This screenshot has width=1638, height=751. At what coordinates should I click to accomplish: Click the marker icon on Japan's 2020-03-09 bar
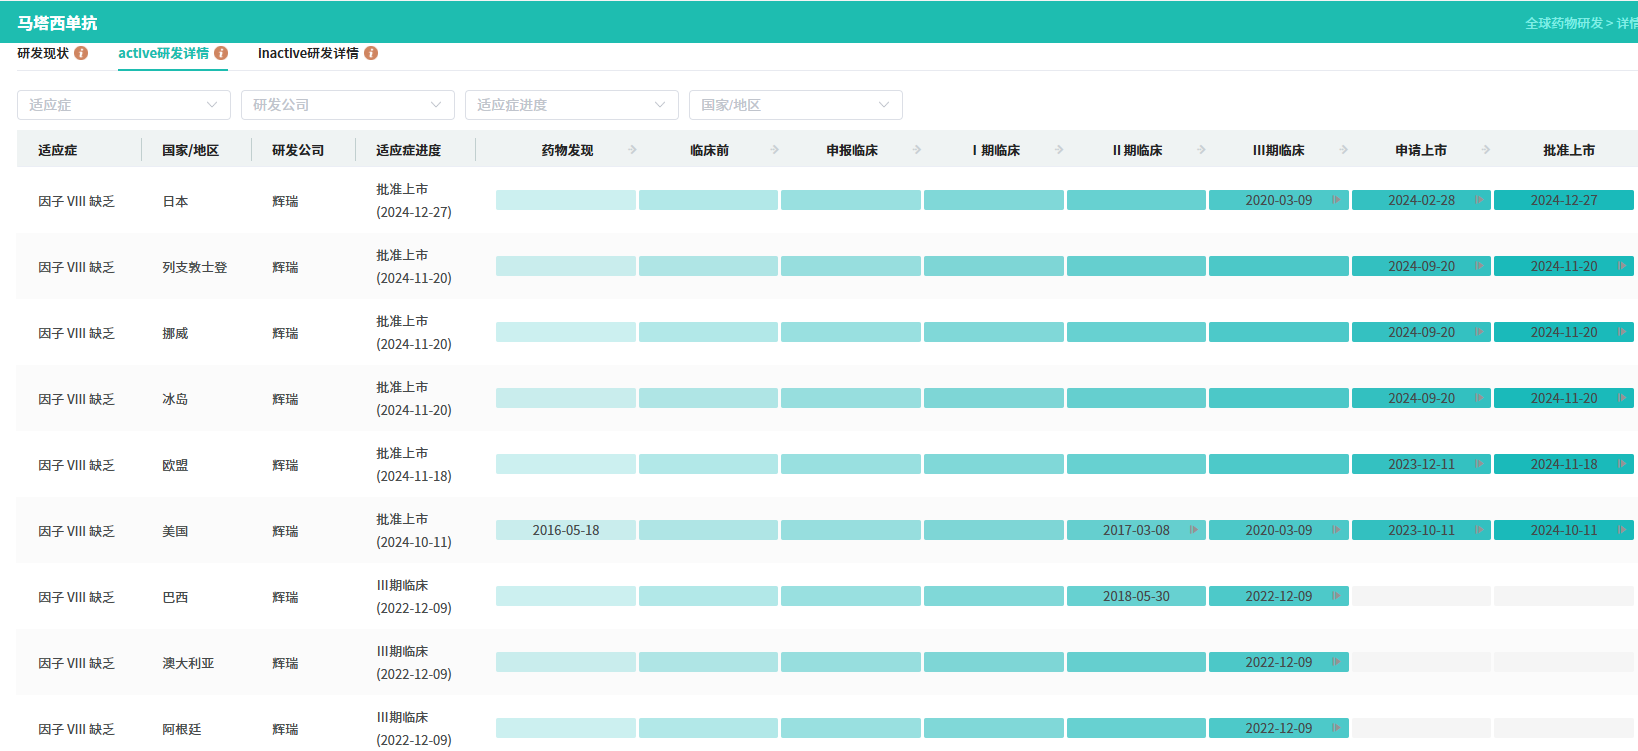(x=1336, y=200)
